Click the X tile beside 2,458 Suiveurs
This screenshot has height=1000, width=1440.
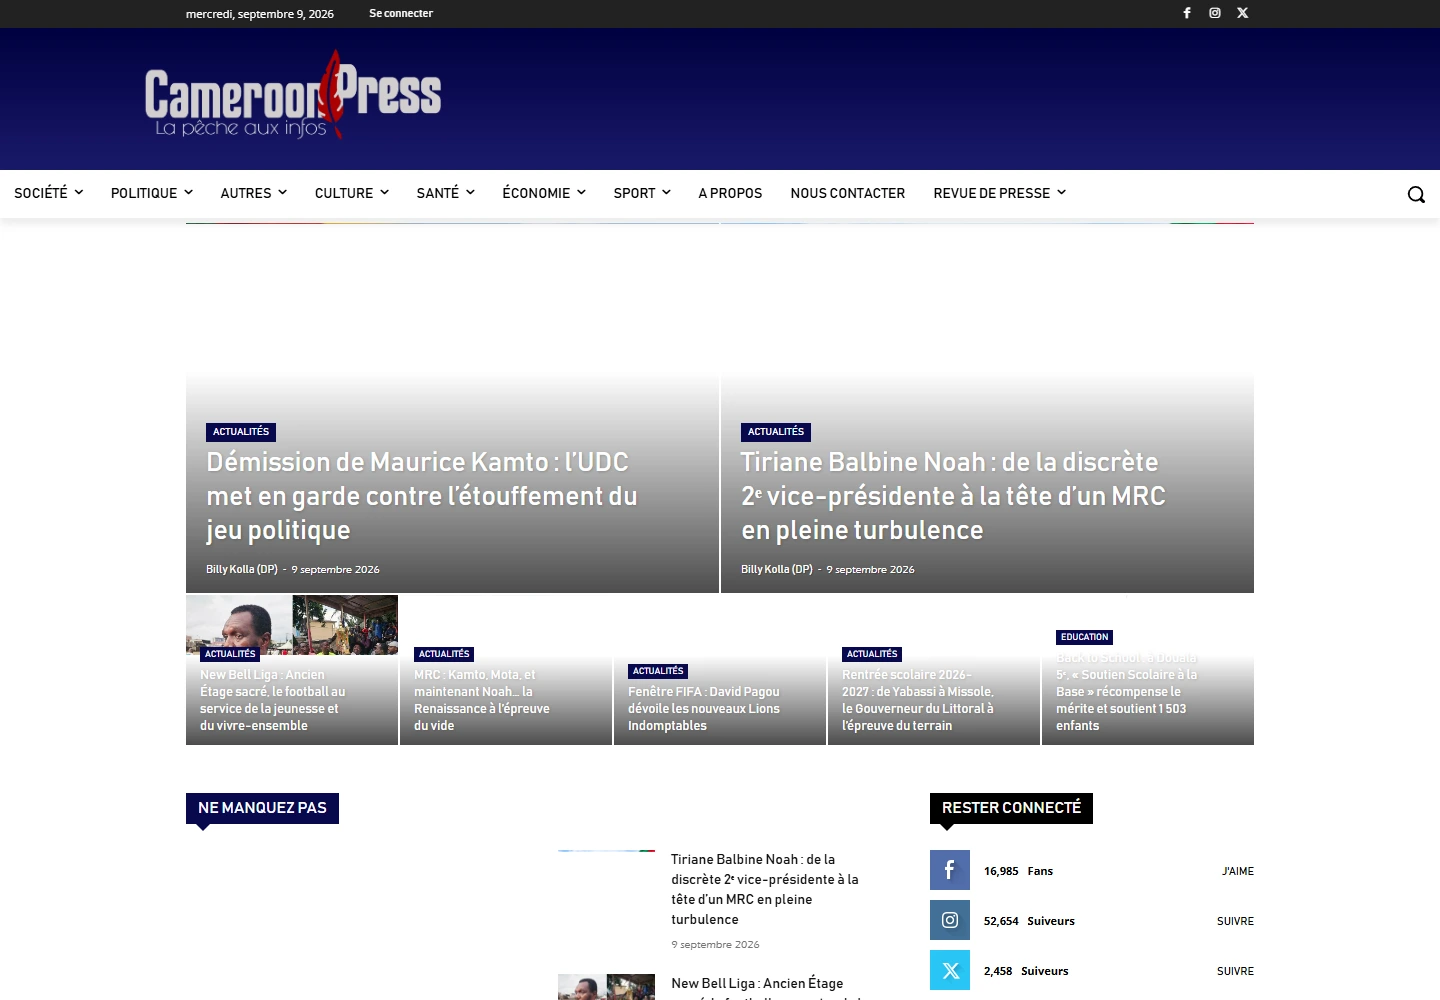(x=950, y=970)
